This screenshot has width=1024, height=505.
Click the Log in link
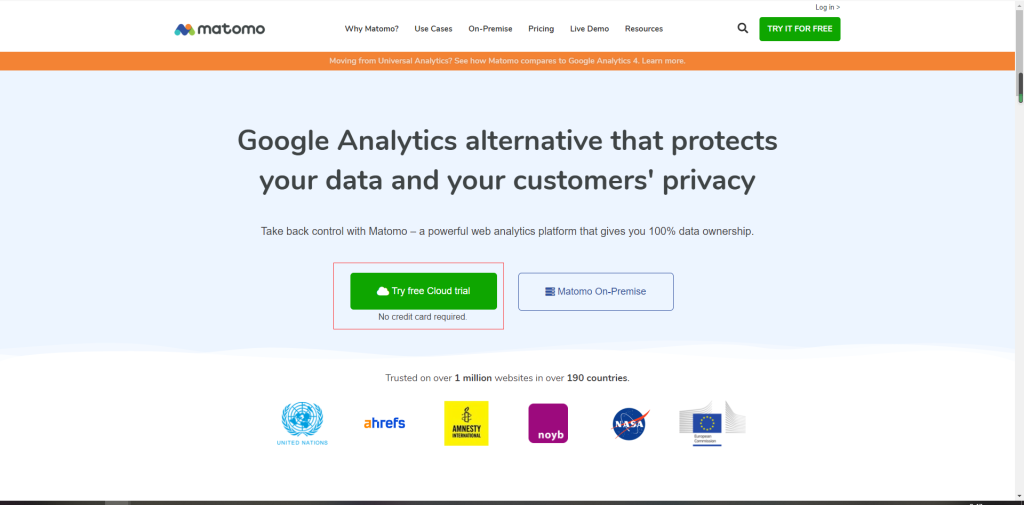(827, 7)
